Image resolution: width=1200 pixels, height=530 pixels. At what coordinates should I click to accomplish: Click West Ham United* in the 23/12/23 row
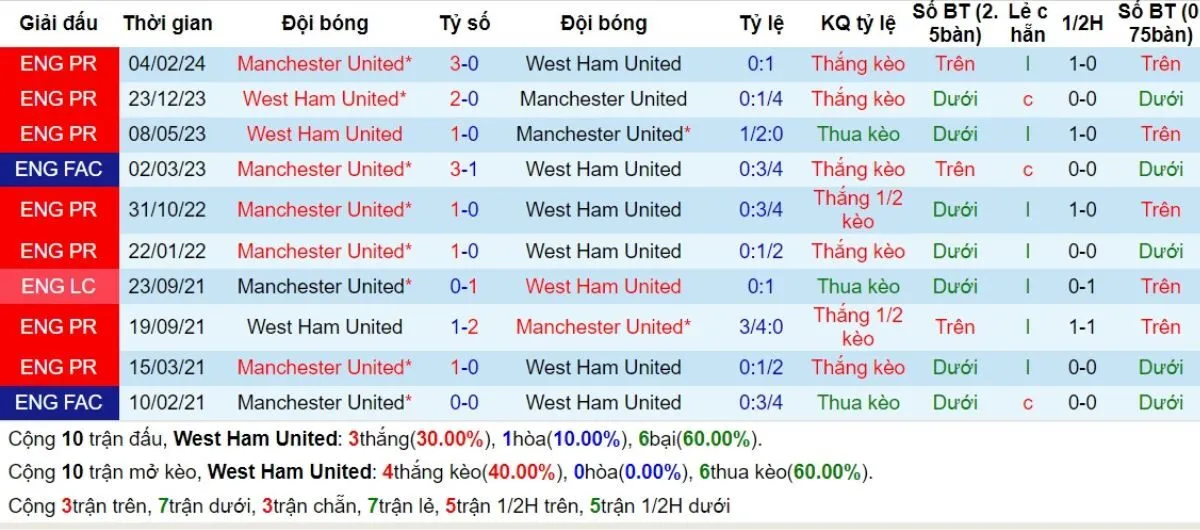[324, 99]
